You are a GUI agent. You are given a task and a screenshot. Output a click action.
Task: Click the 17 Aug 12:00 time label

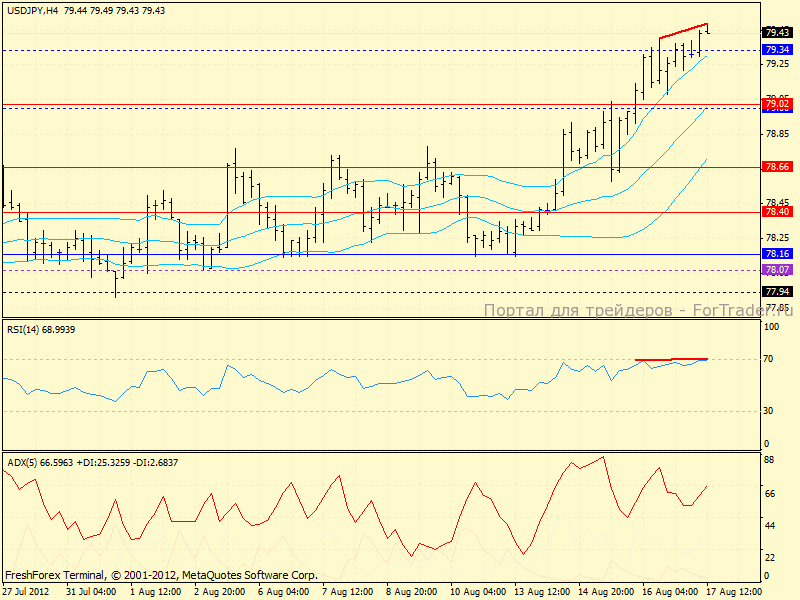735,591
